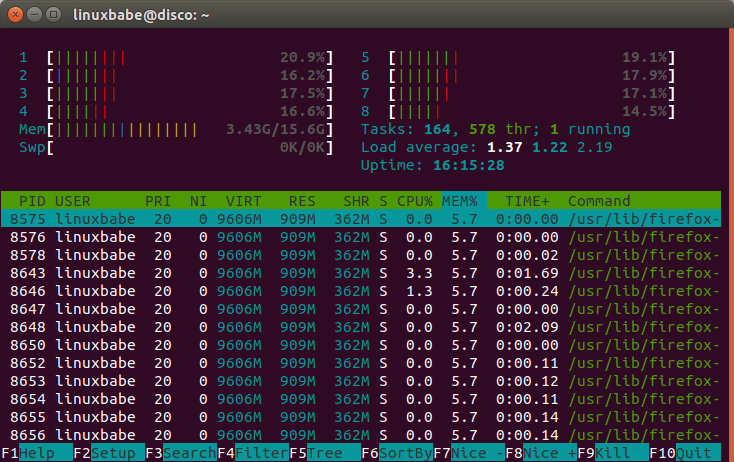Screen dimensions: 734x462
Task: Sort by the TIME+ column header
Action: [x=527, y=201]
